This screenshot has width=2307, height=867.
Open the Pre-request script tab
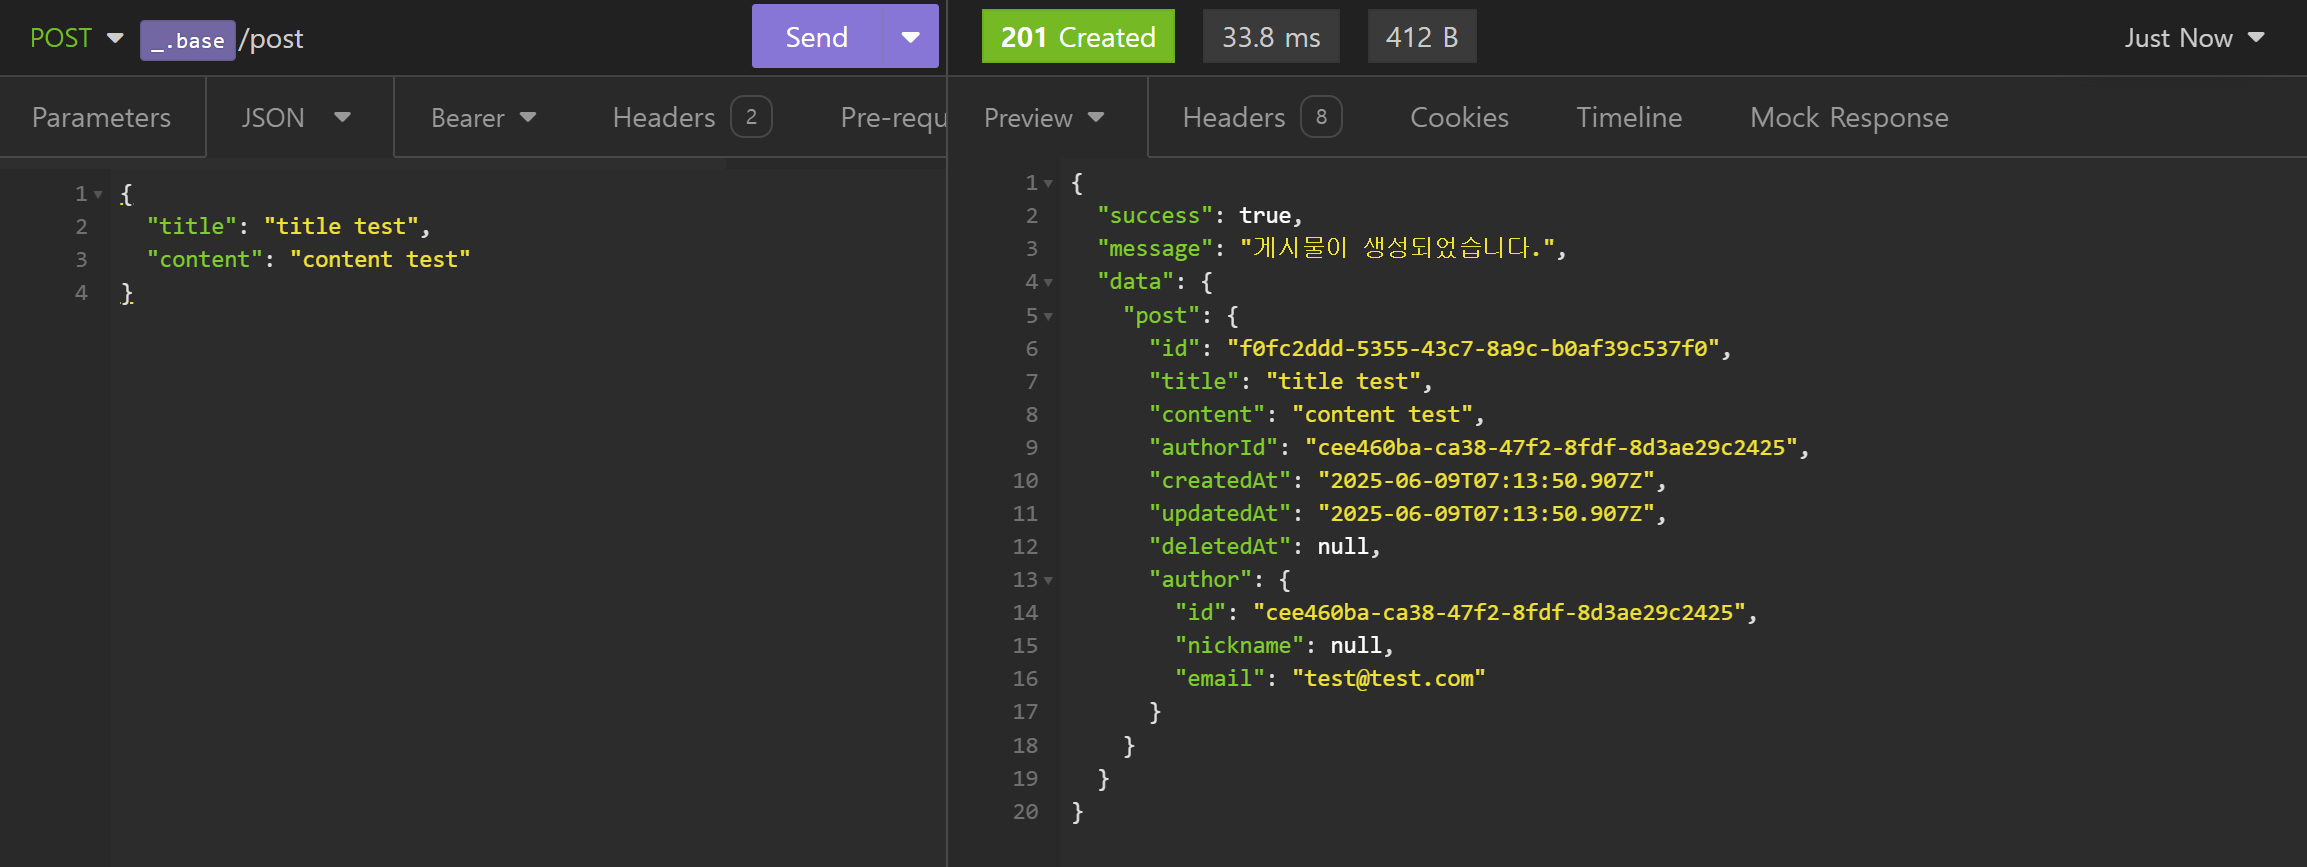pyautogui.click(x=893, y=118)
